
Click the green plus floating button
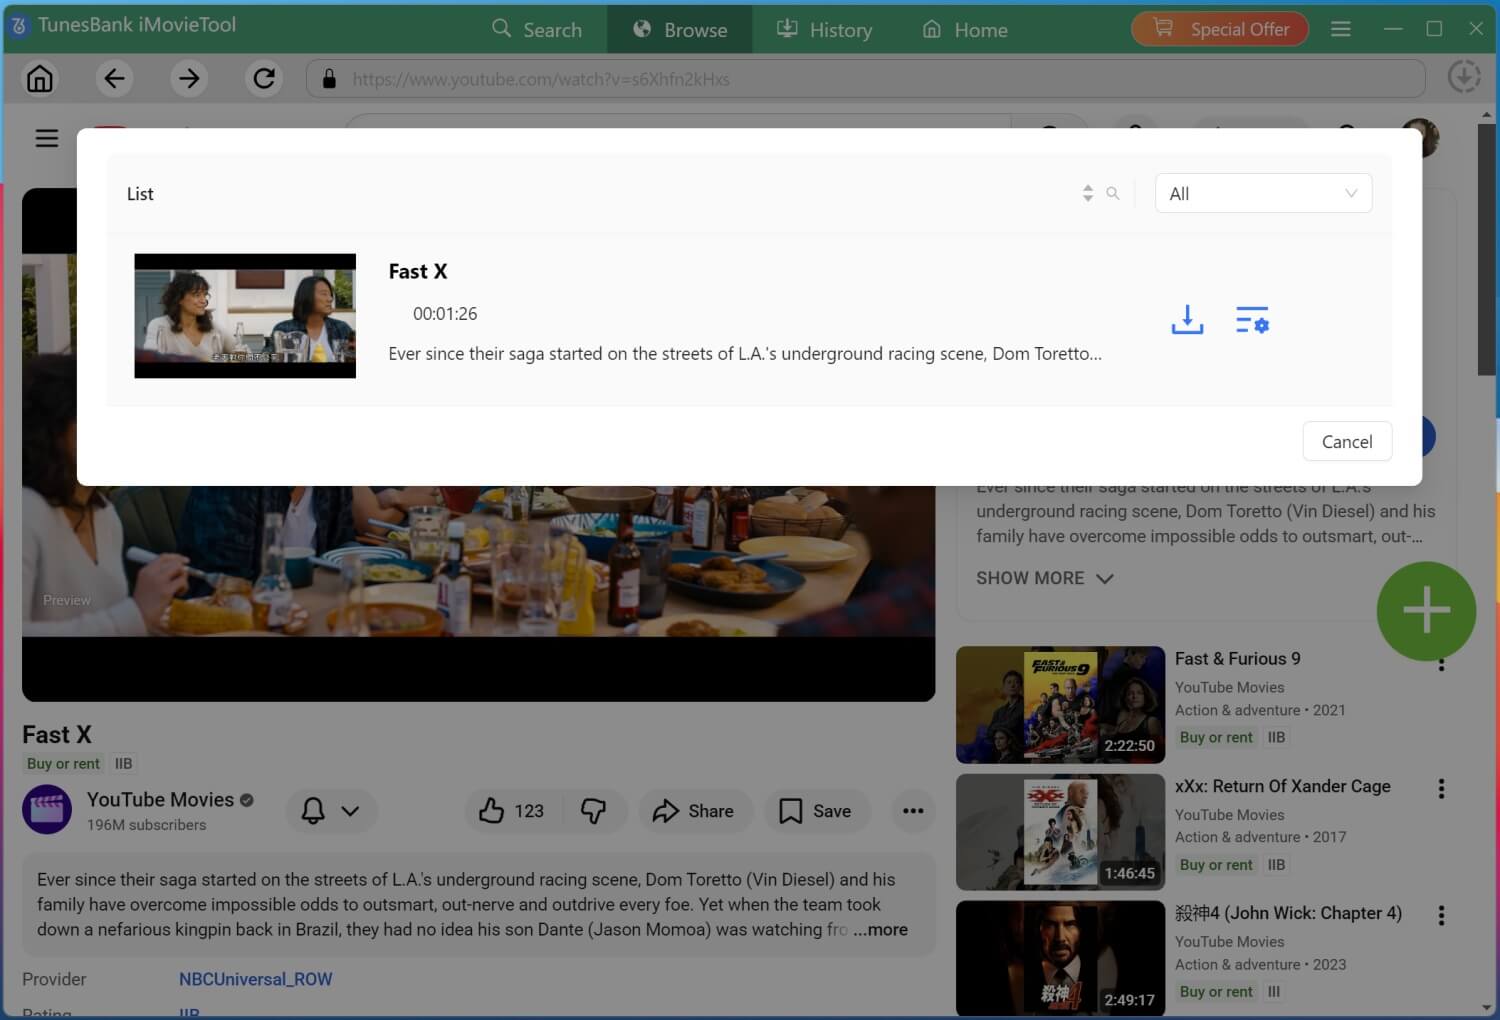1426,611
